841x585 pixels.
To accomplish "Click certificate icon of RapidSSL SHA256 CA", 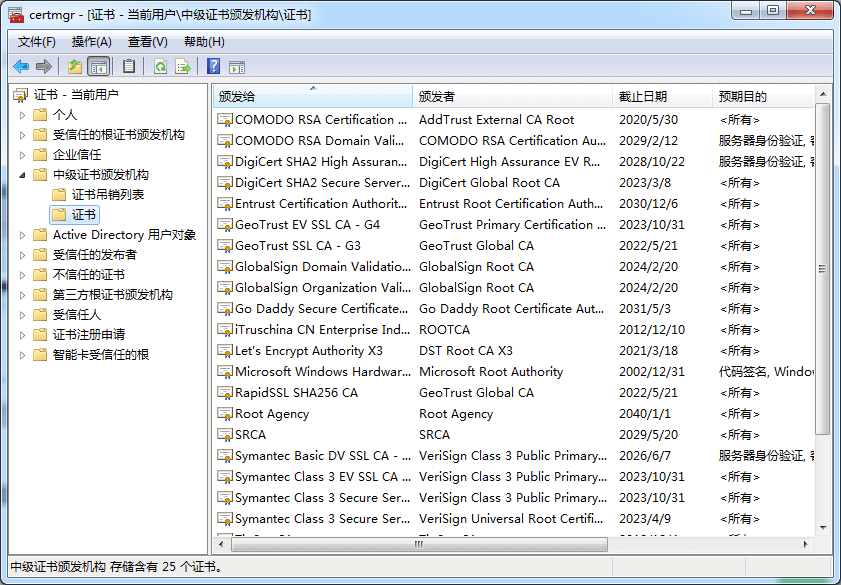I will 225,393.
